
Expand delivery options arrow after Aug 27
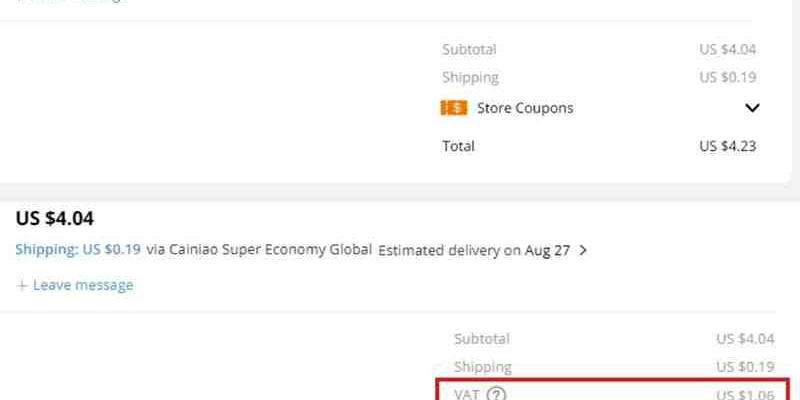(x=583, y=251)
